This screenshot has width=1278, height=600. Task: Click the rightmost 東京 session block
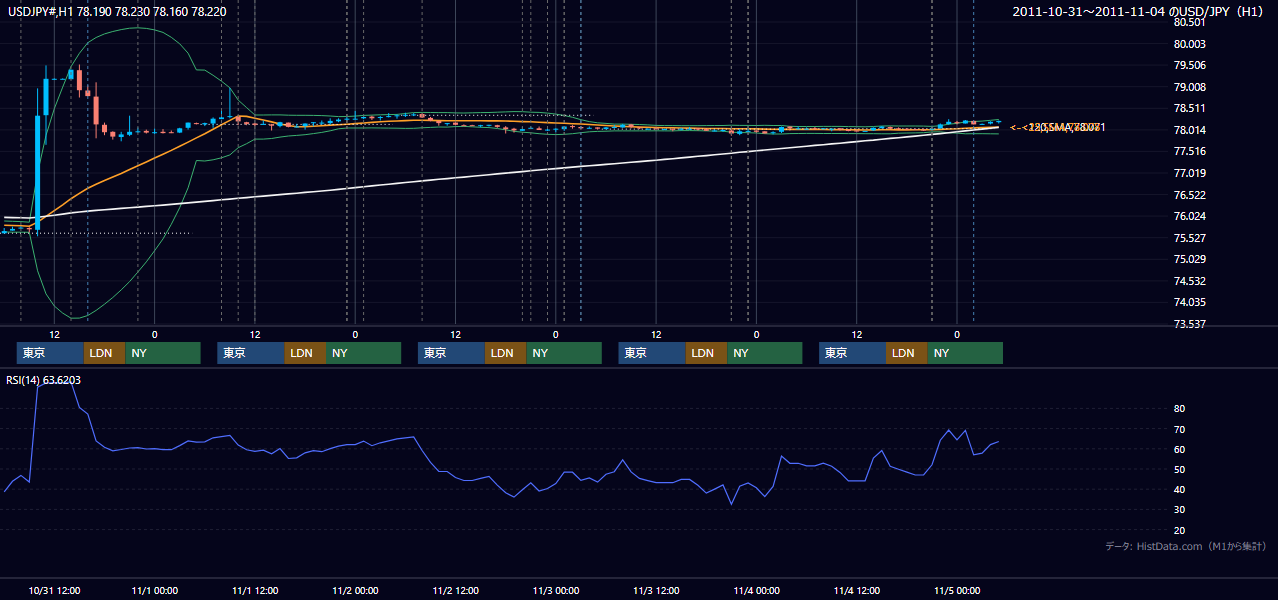pyautogui.click(x=852, y=353)
